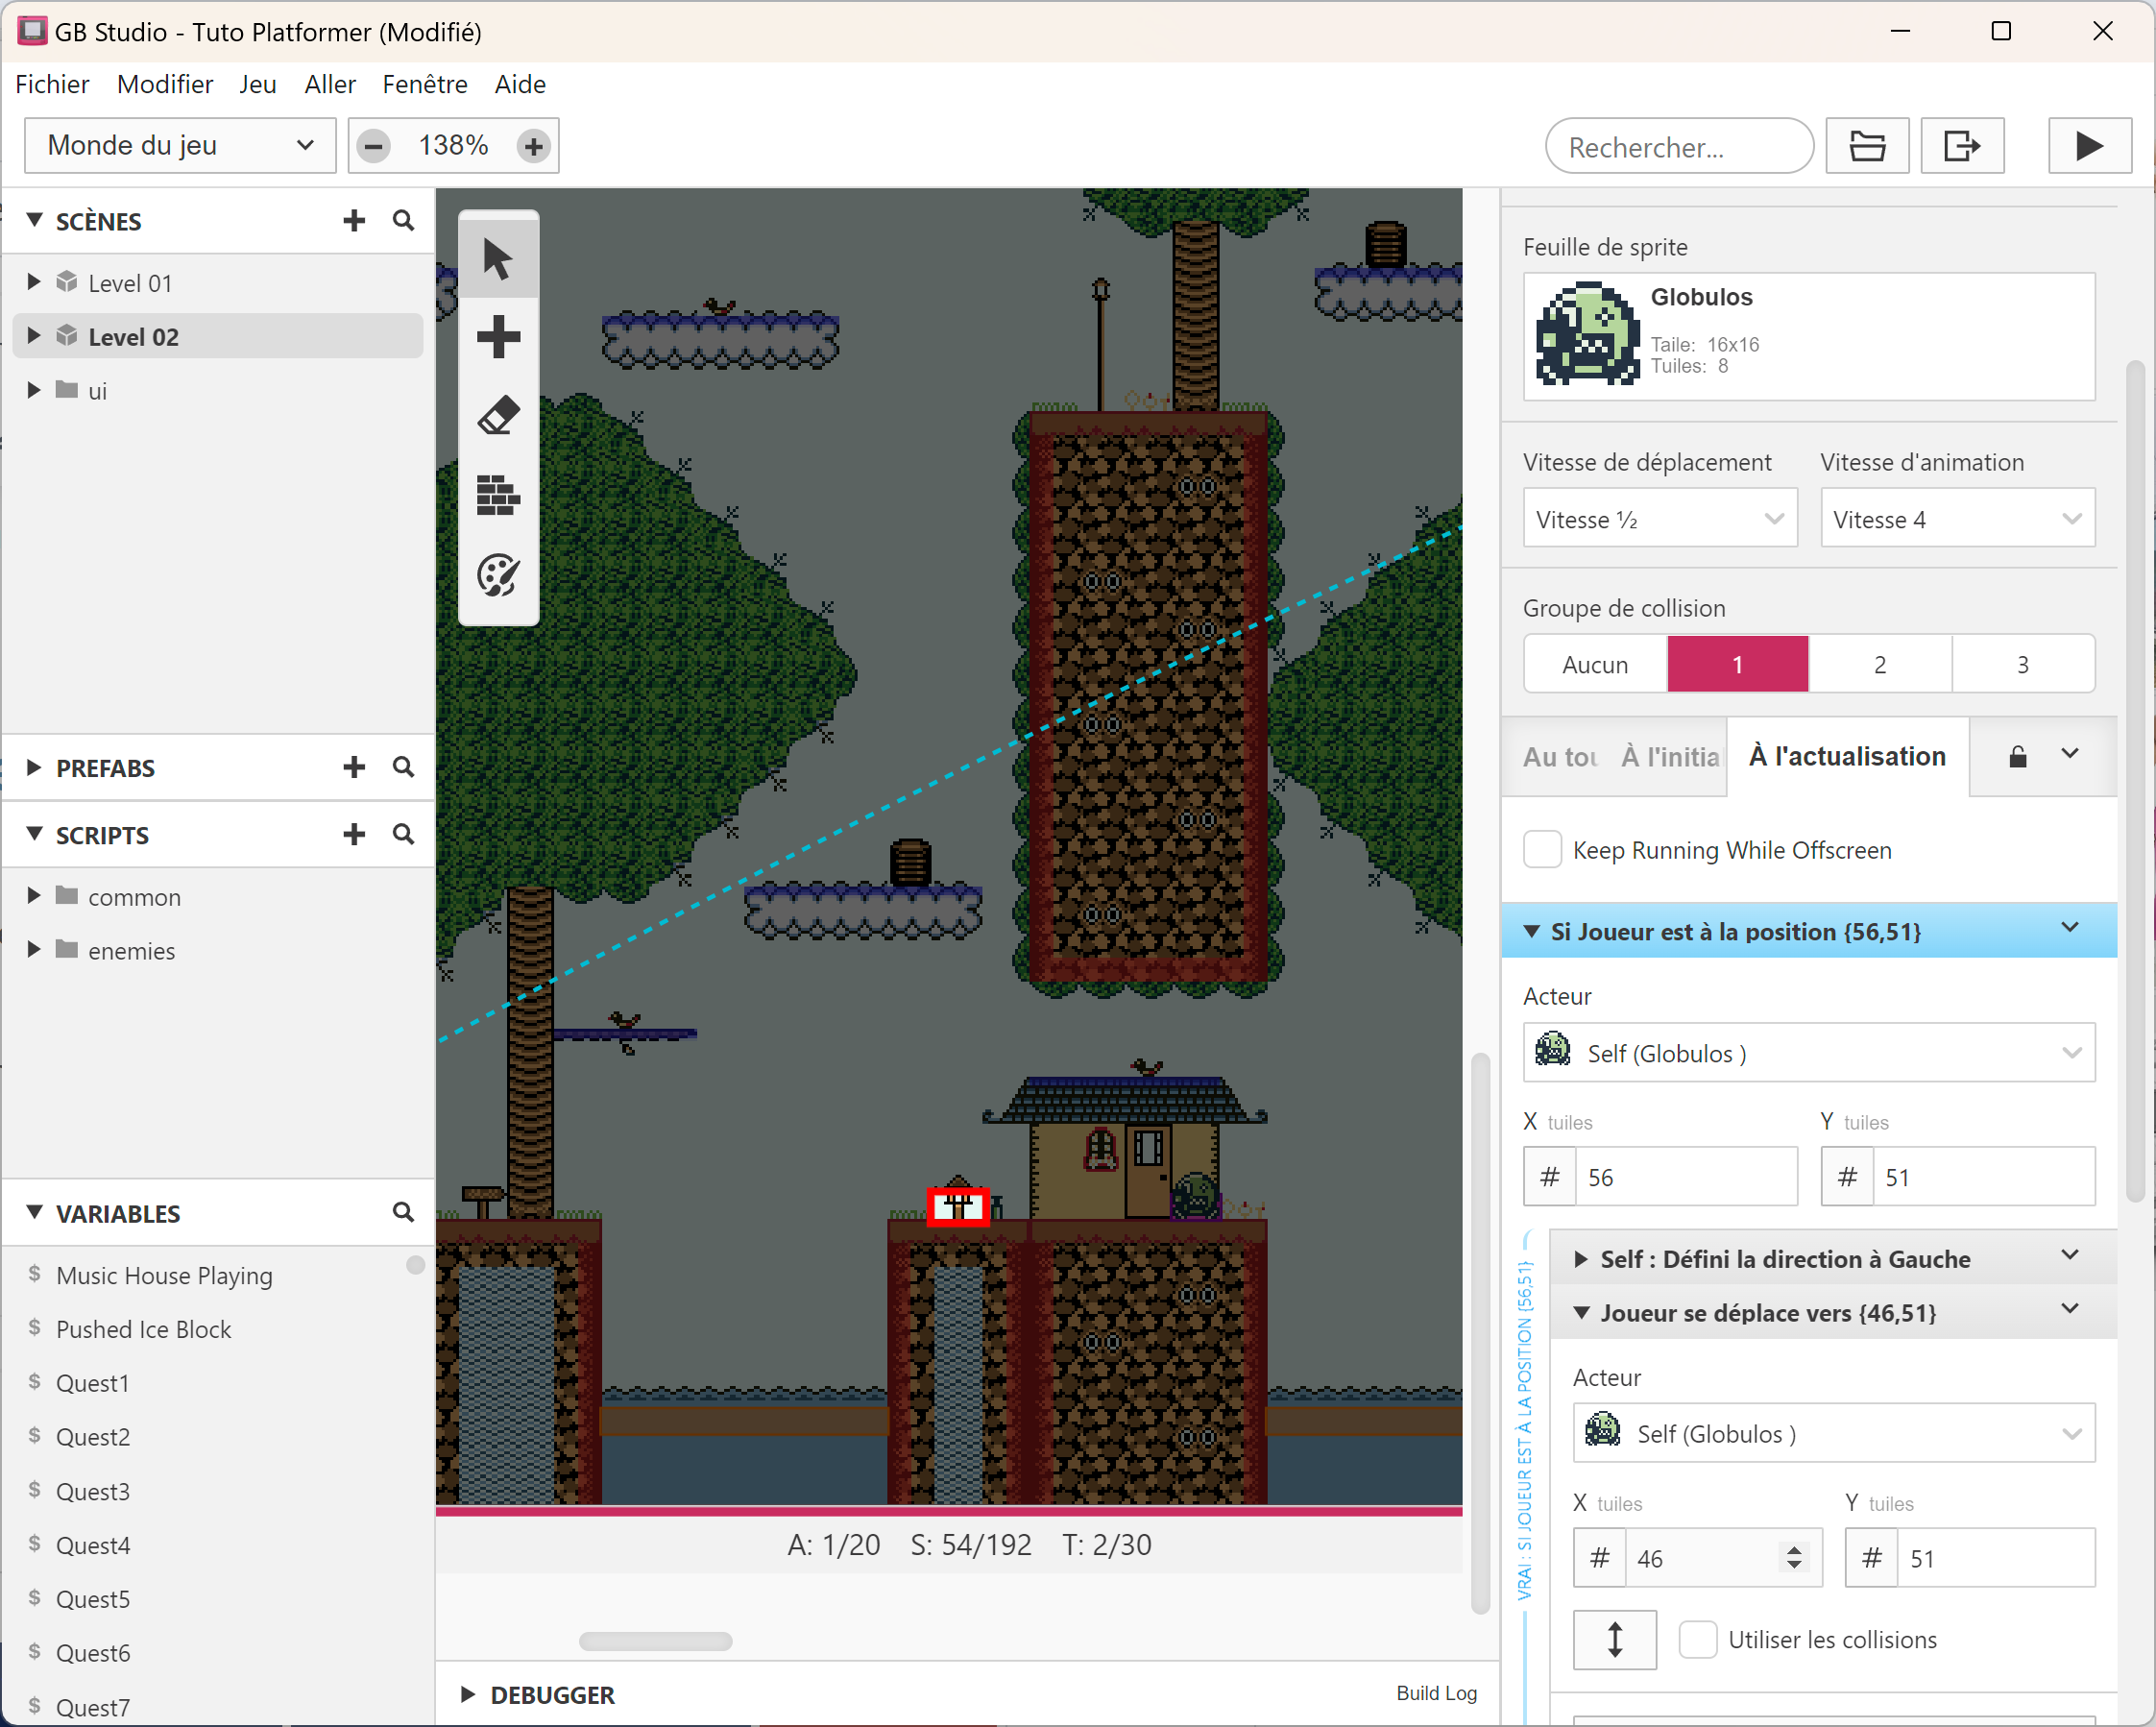2156x1727 pixels.
Task: Open the Jeu menu
Action: click(257, 84)
